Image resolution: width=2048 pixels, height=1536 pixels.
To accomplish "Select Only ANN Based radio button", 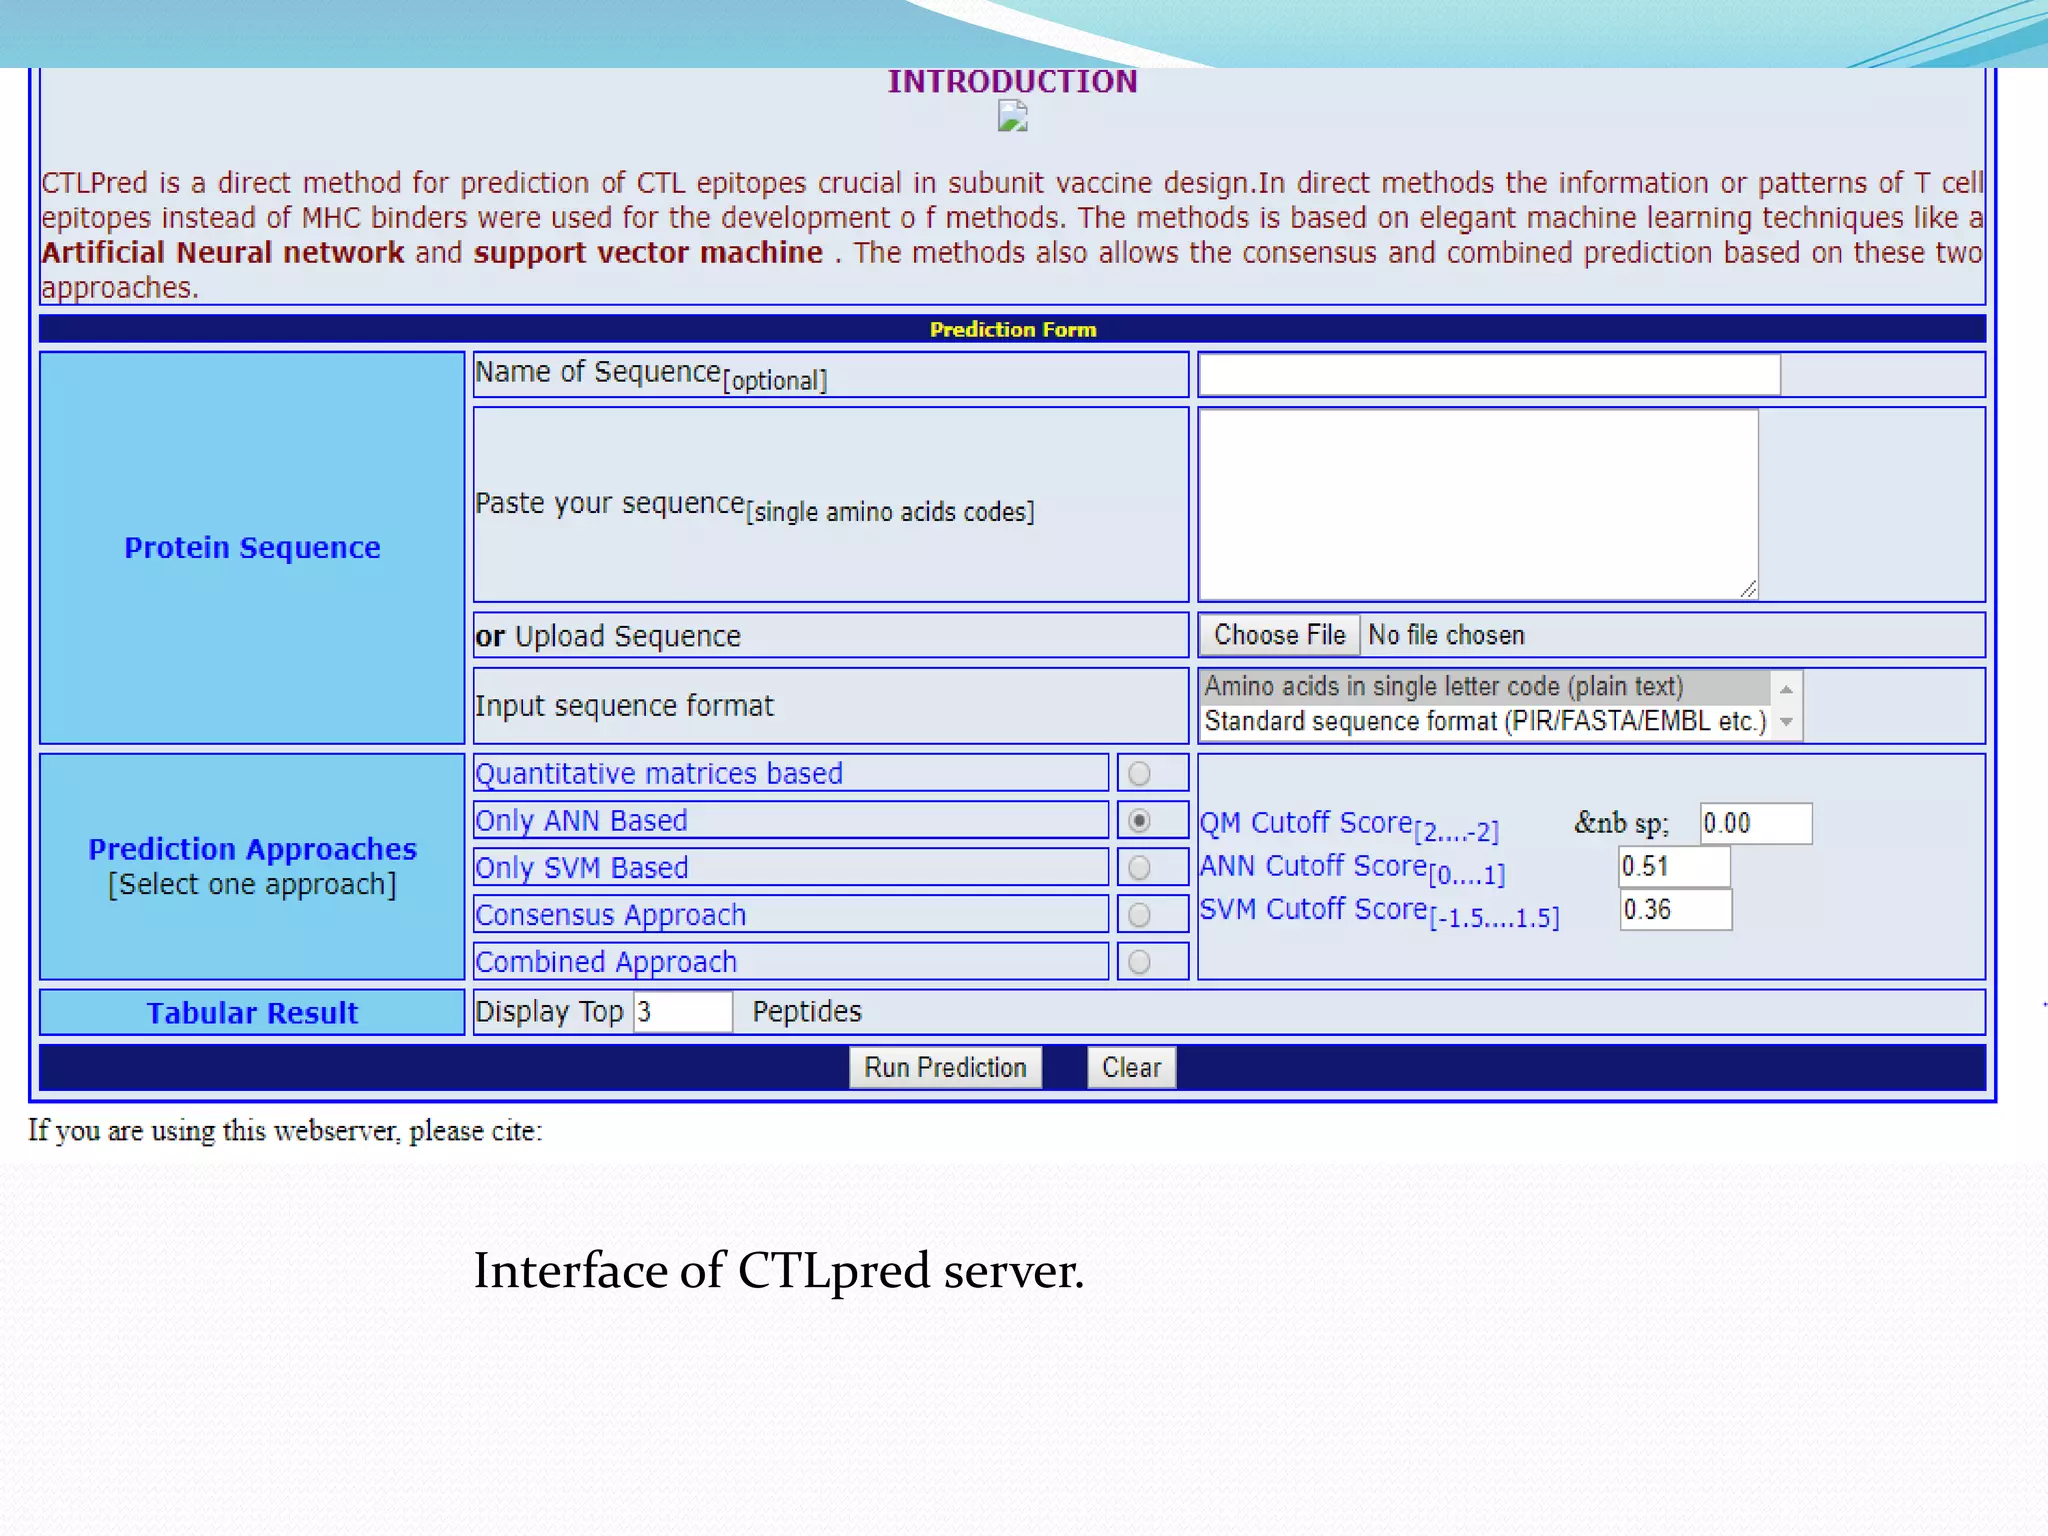I will 1139,820.
